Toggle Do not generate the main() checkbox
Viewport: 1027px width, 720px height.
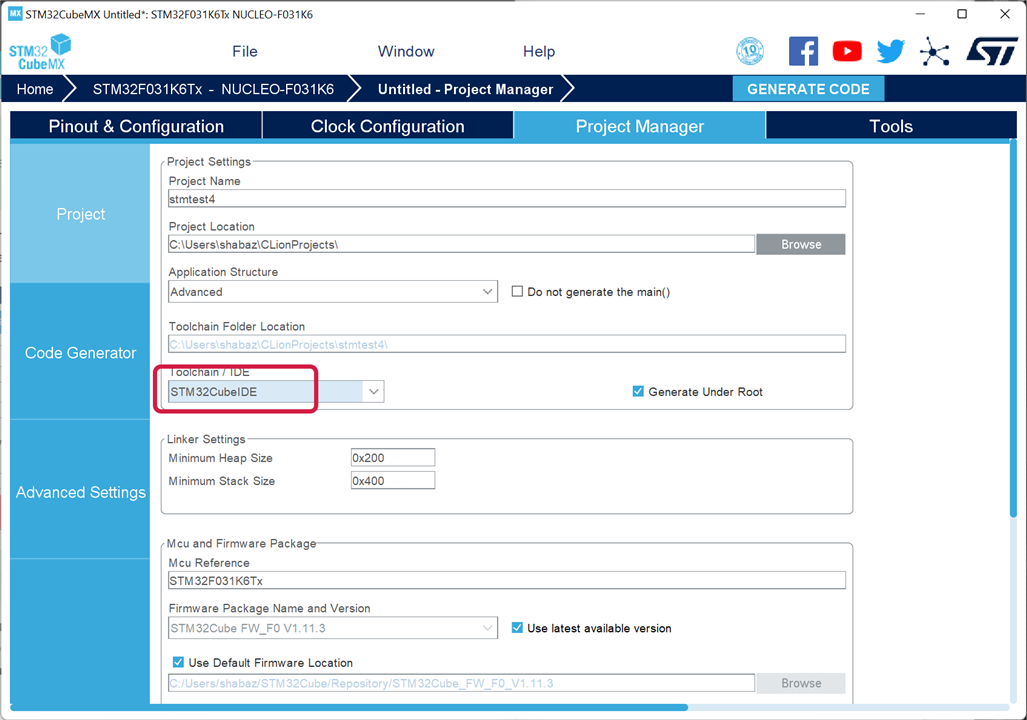click(517, 292)
